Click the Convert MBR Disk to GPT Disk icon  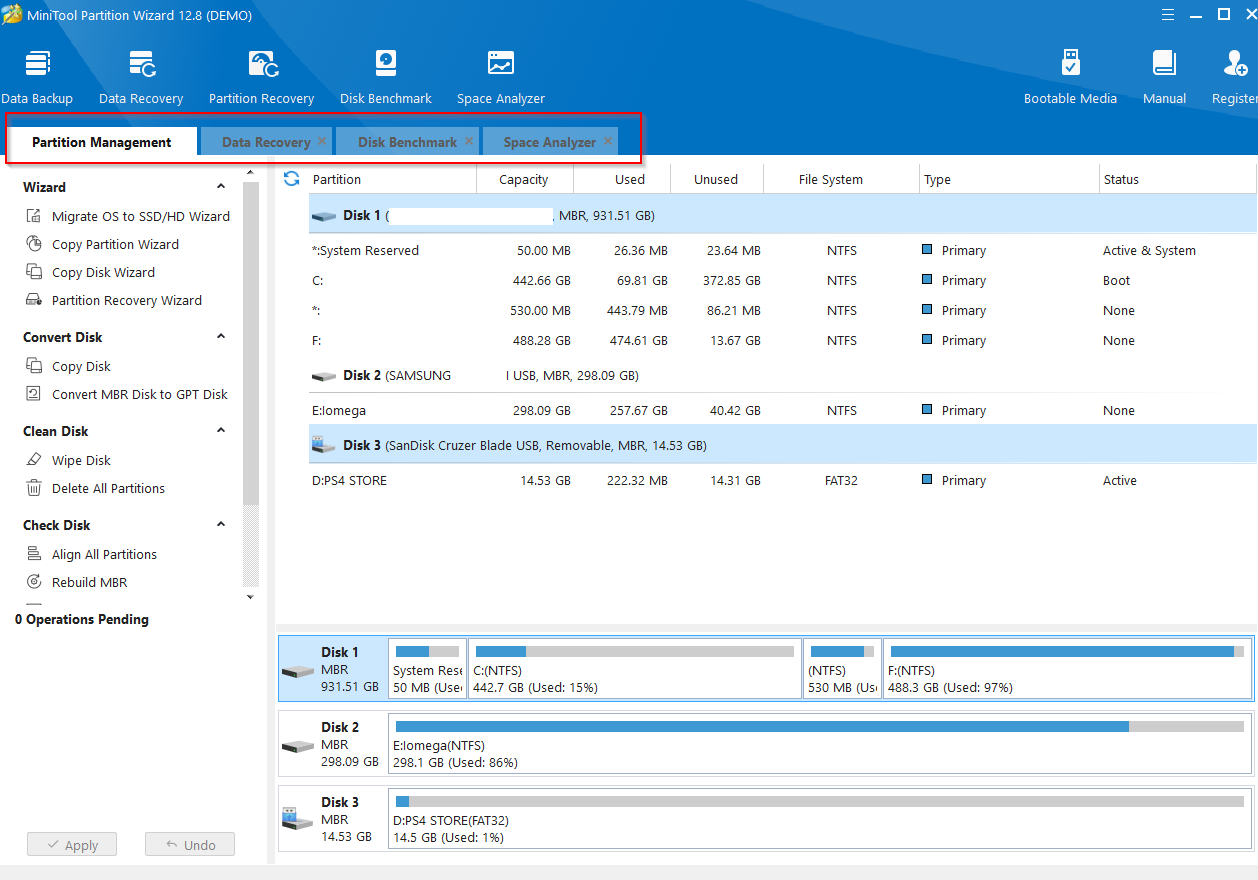pos(33,394)
